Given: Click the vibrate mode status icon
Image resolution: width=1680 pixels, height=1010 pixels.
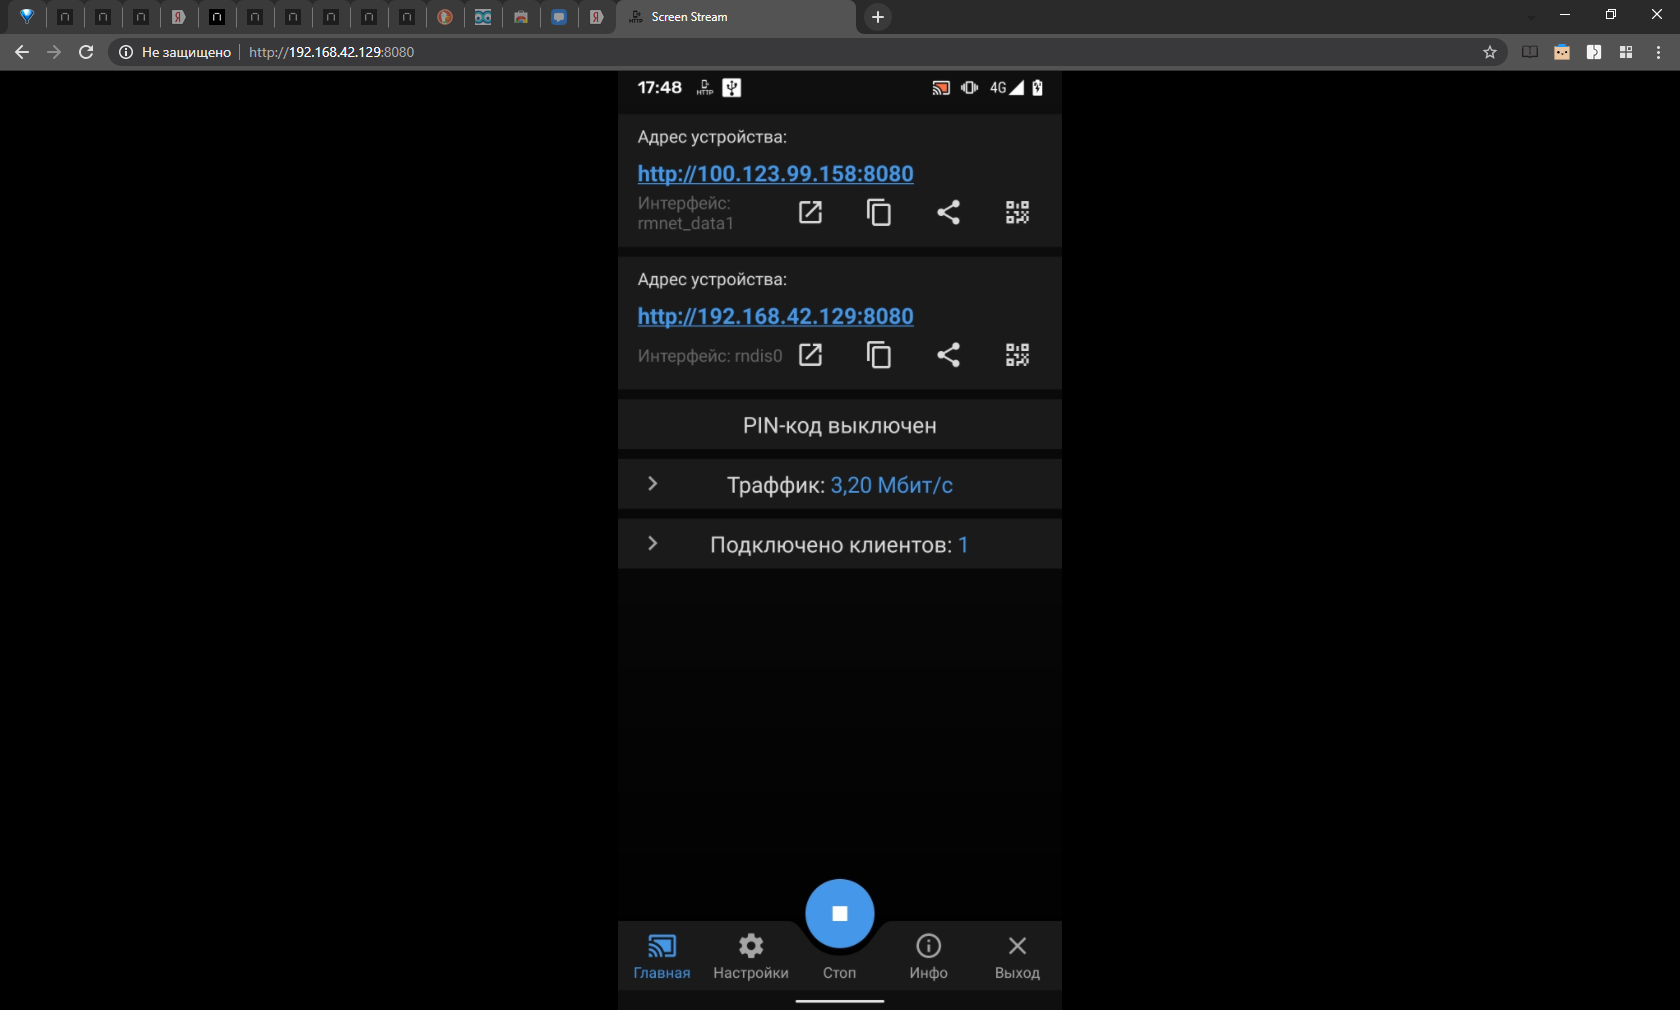Looking at the screenshot, I should coord(969,88).
